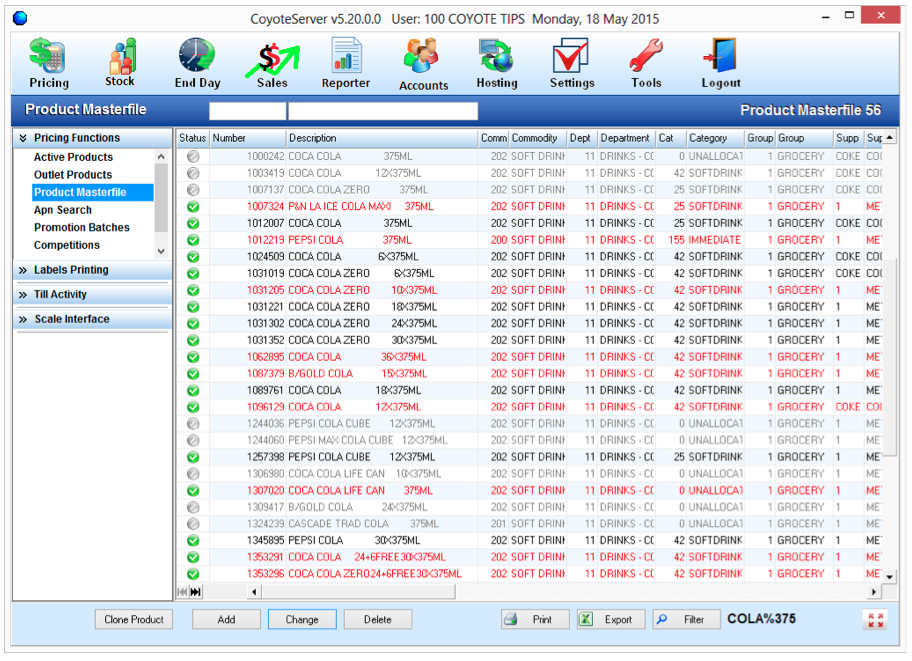912x661 pixels.
Task: Sort by the Number column header
Action: 248,138
